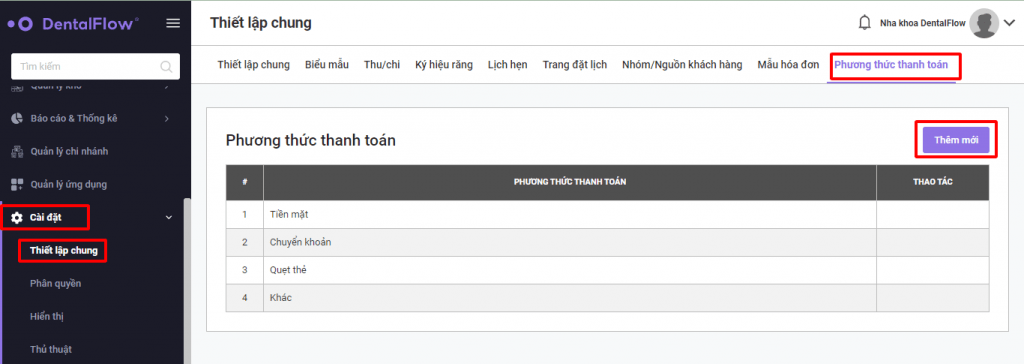Click the Tìm kiếm search field

(95, 67)
